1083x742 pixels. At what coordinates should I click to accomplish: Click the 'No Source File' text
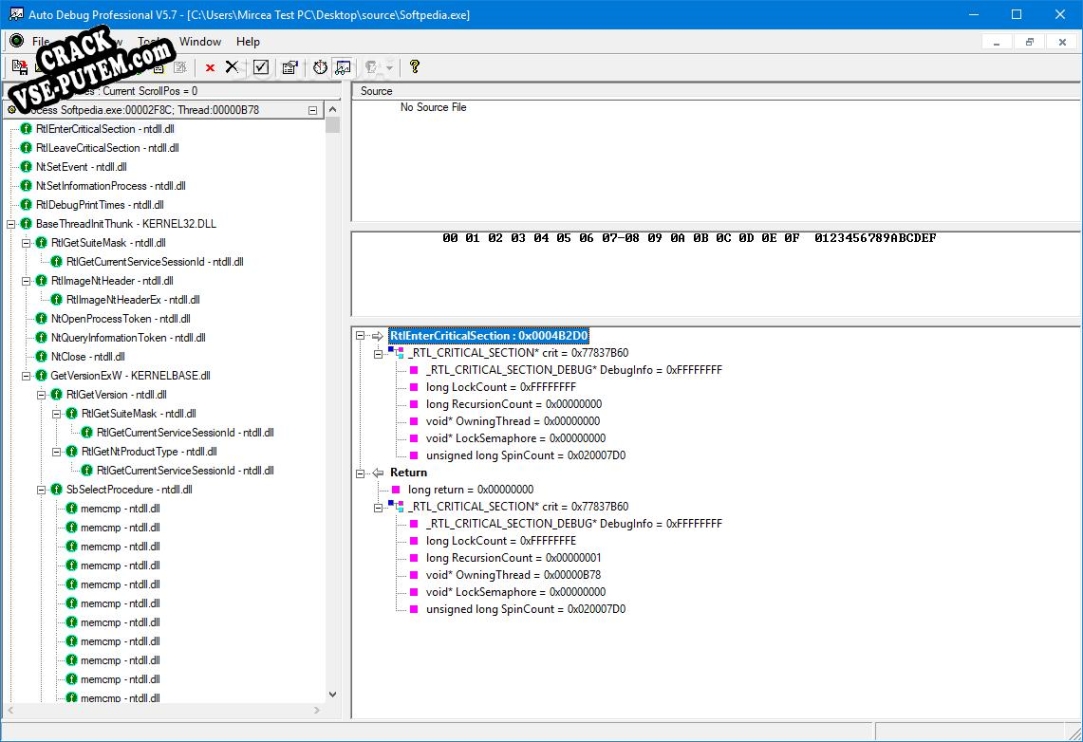coord(433,107)
